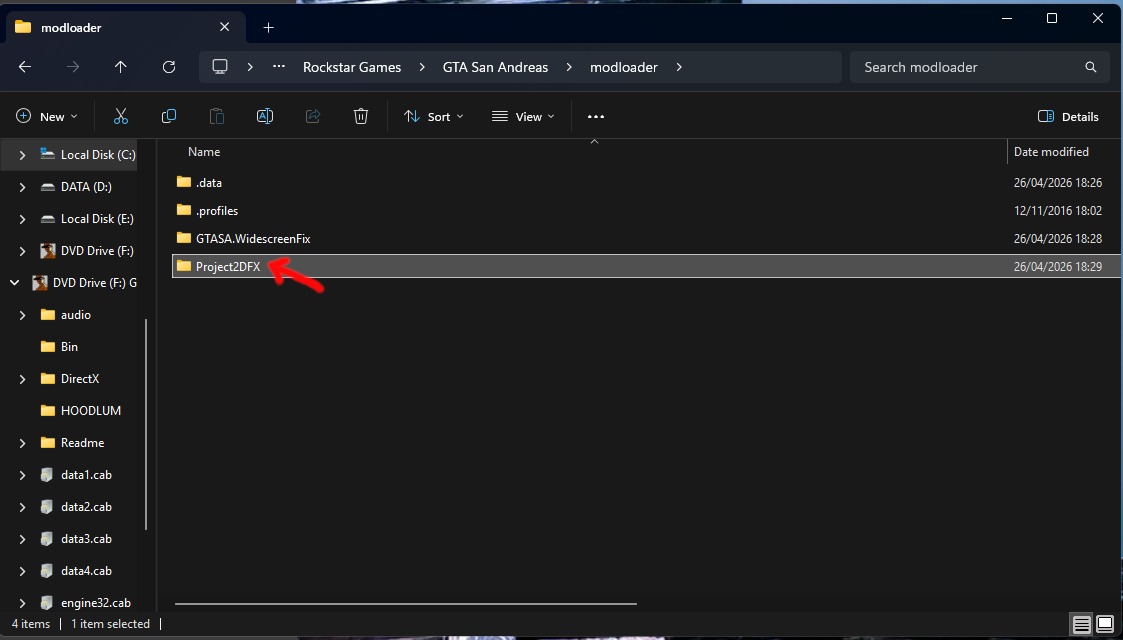The width and height of the screenshot is (1123, 640).
Task: Select the modloader window tab
Action: coord(125,27)
